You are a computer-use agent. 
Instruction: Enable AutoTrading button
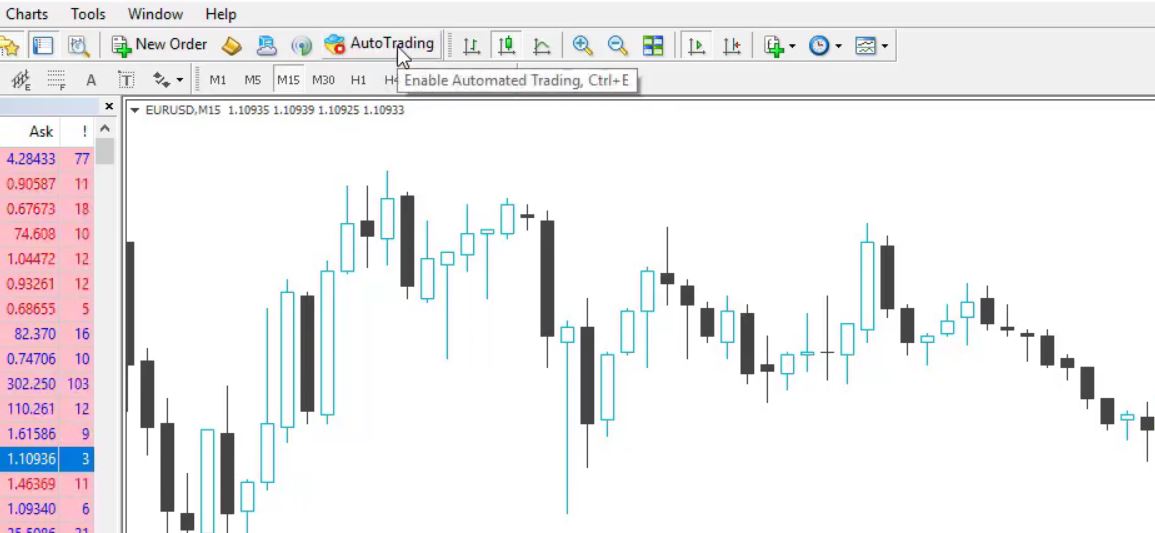380,44
